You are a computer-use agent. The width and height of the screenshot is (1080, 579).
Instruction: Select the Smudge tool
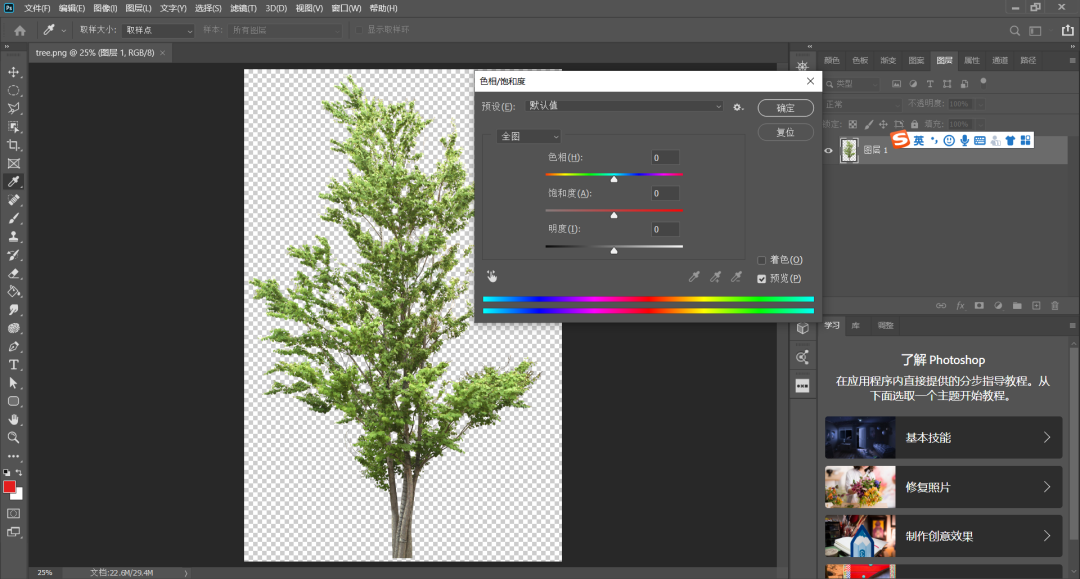pyautogui.click(x=13, y=310)
